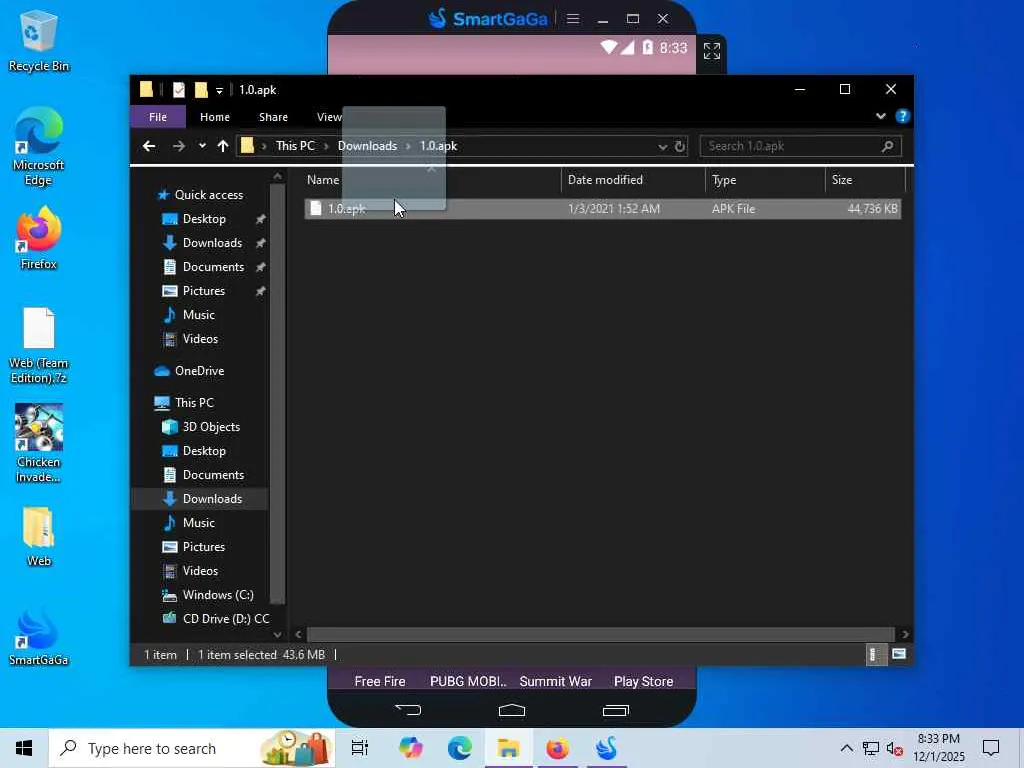Viewport: 1024px width, 768px height.
Task: Open the address bar history dropdown
Action: click(x=662, y=146)
